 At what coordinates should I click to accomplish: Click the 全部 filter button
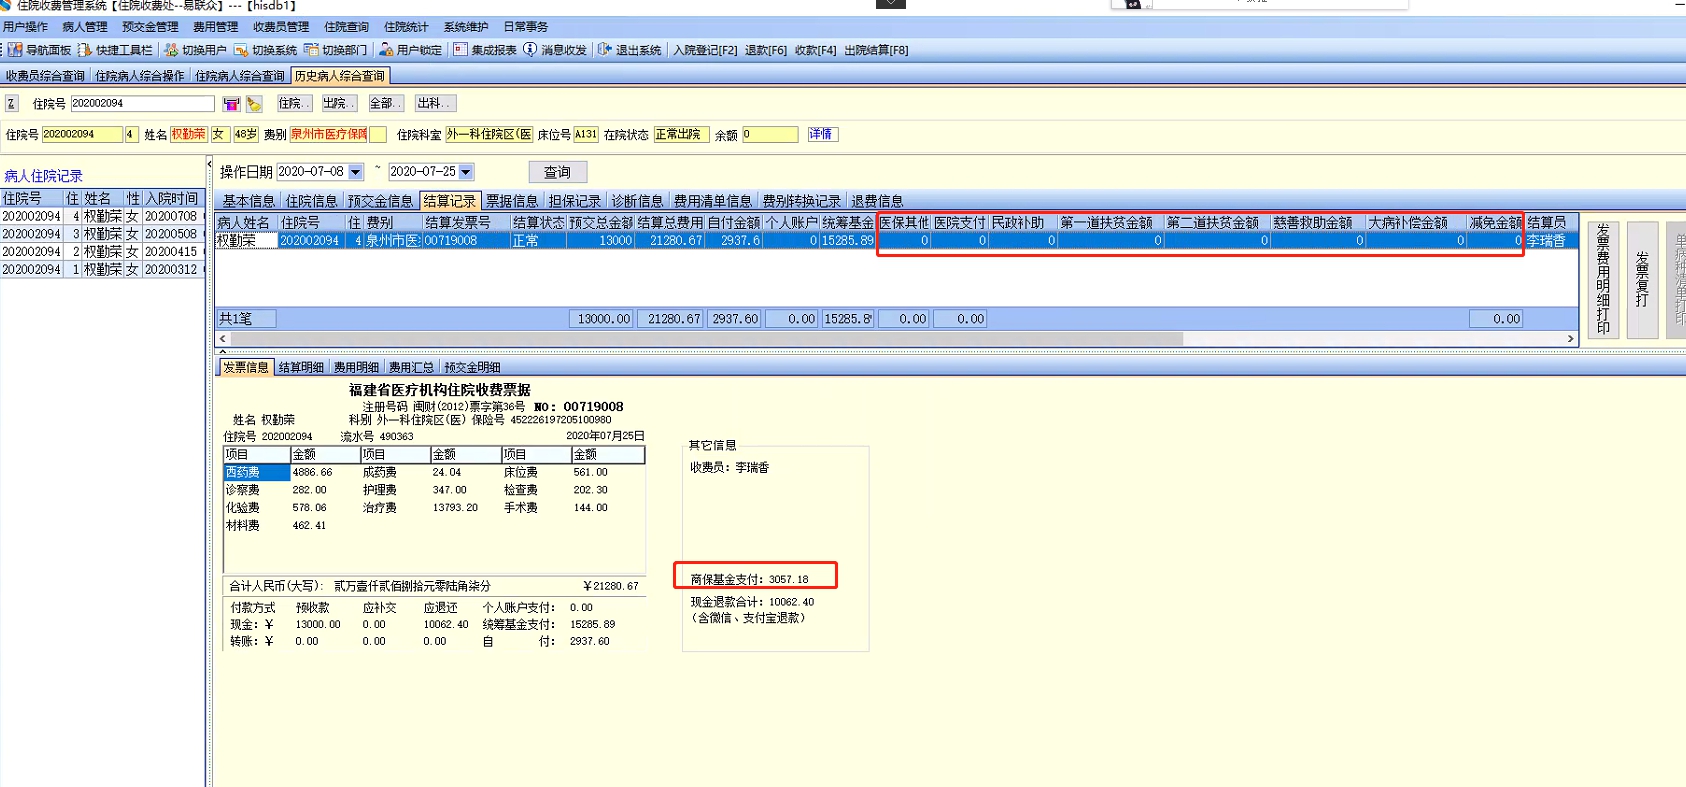click(385, 103)
